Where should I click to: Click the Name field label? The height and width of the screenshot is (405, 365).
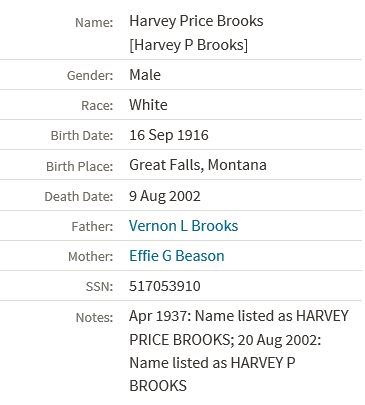pyautogui.click(x=94, y=23)
